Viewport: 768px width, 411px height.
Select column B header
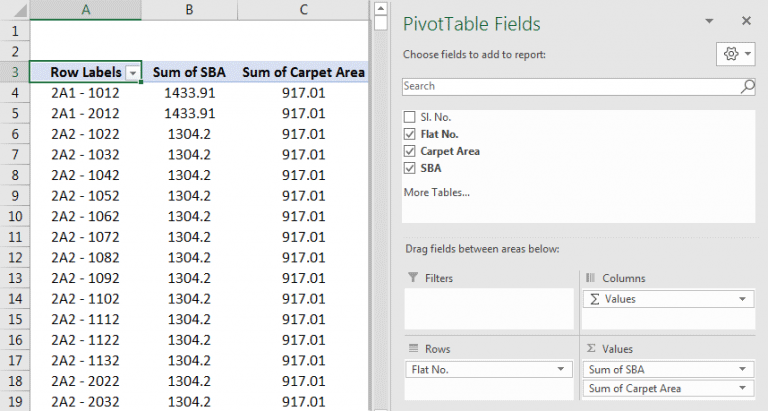(188, 10)
